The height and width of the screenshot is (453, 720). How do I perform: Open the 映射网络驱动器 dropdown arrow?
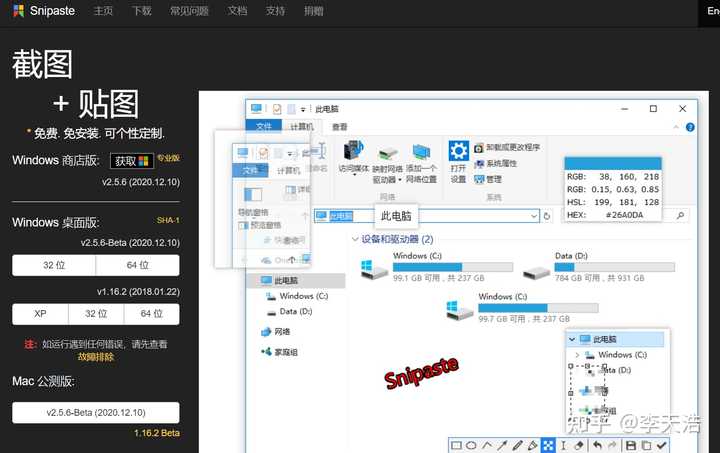click(x=399, y=180)
